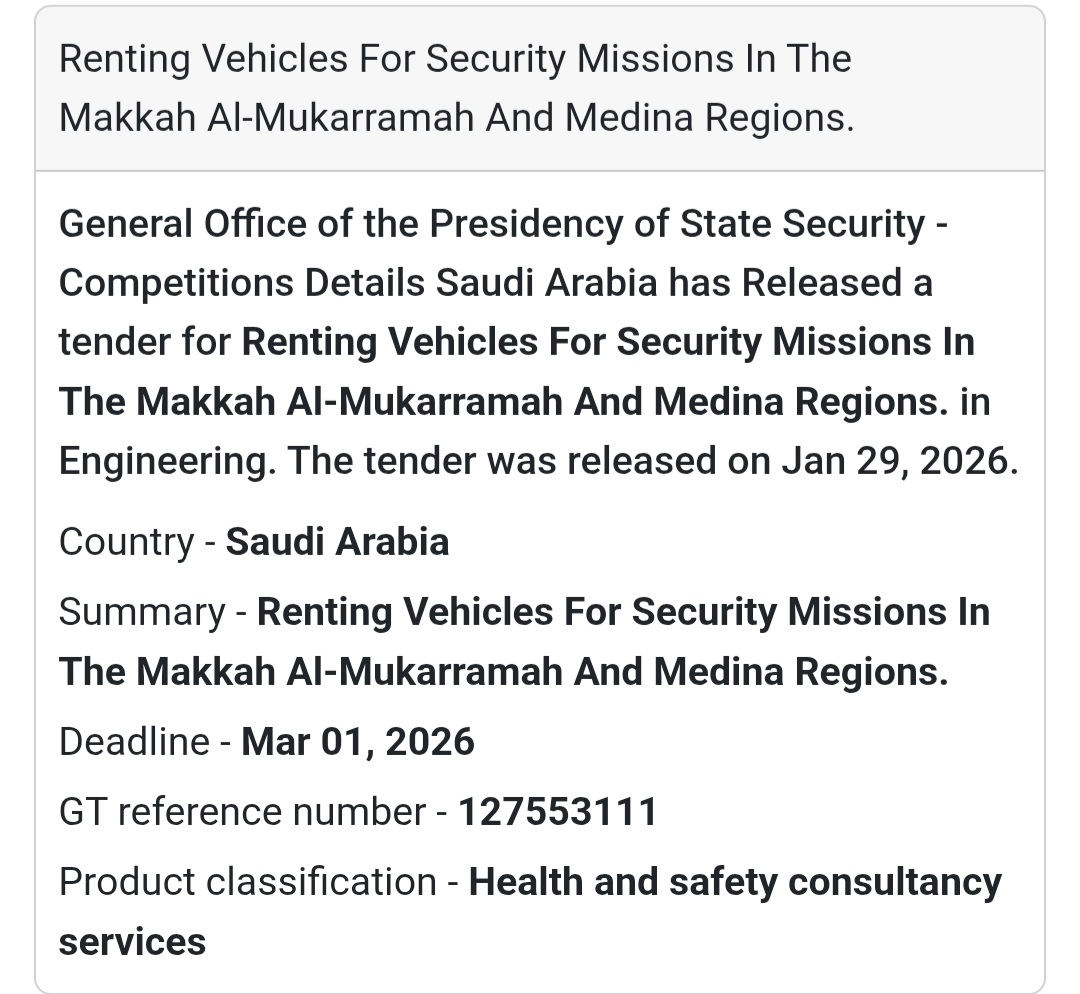
Task: Click the "GT reference number" label
Action: coord(242,812)
